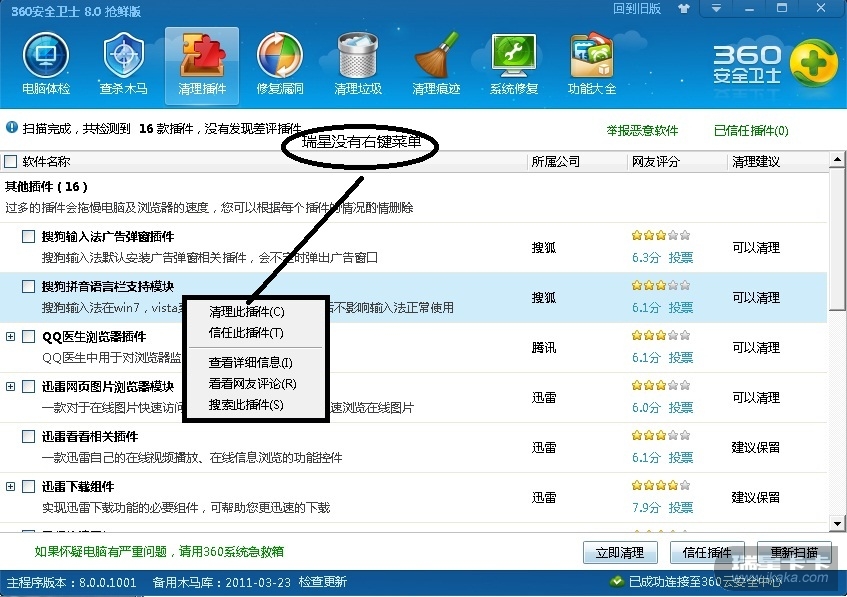Open 查杀木马 trojan scan icon

pos(124,63)
